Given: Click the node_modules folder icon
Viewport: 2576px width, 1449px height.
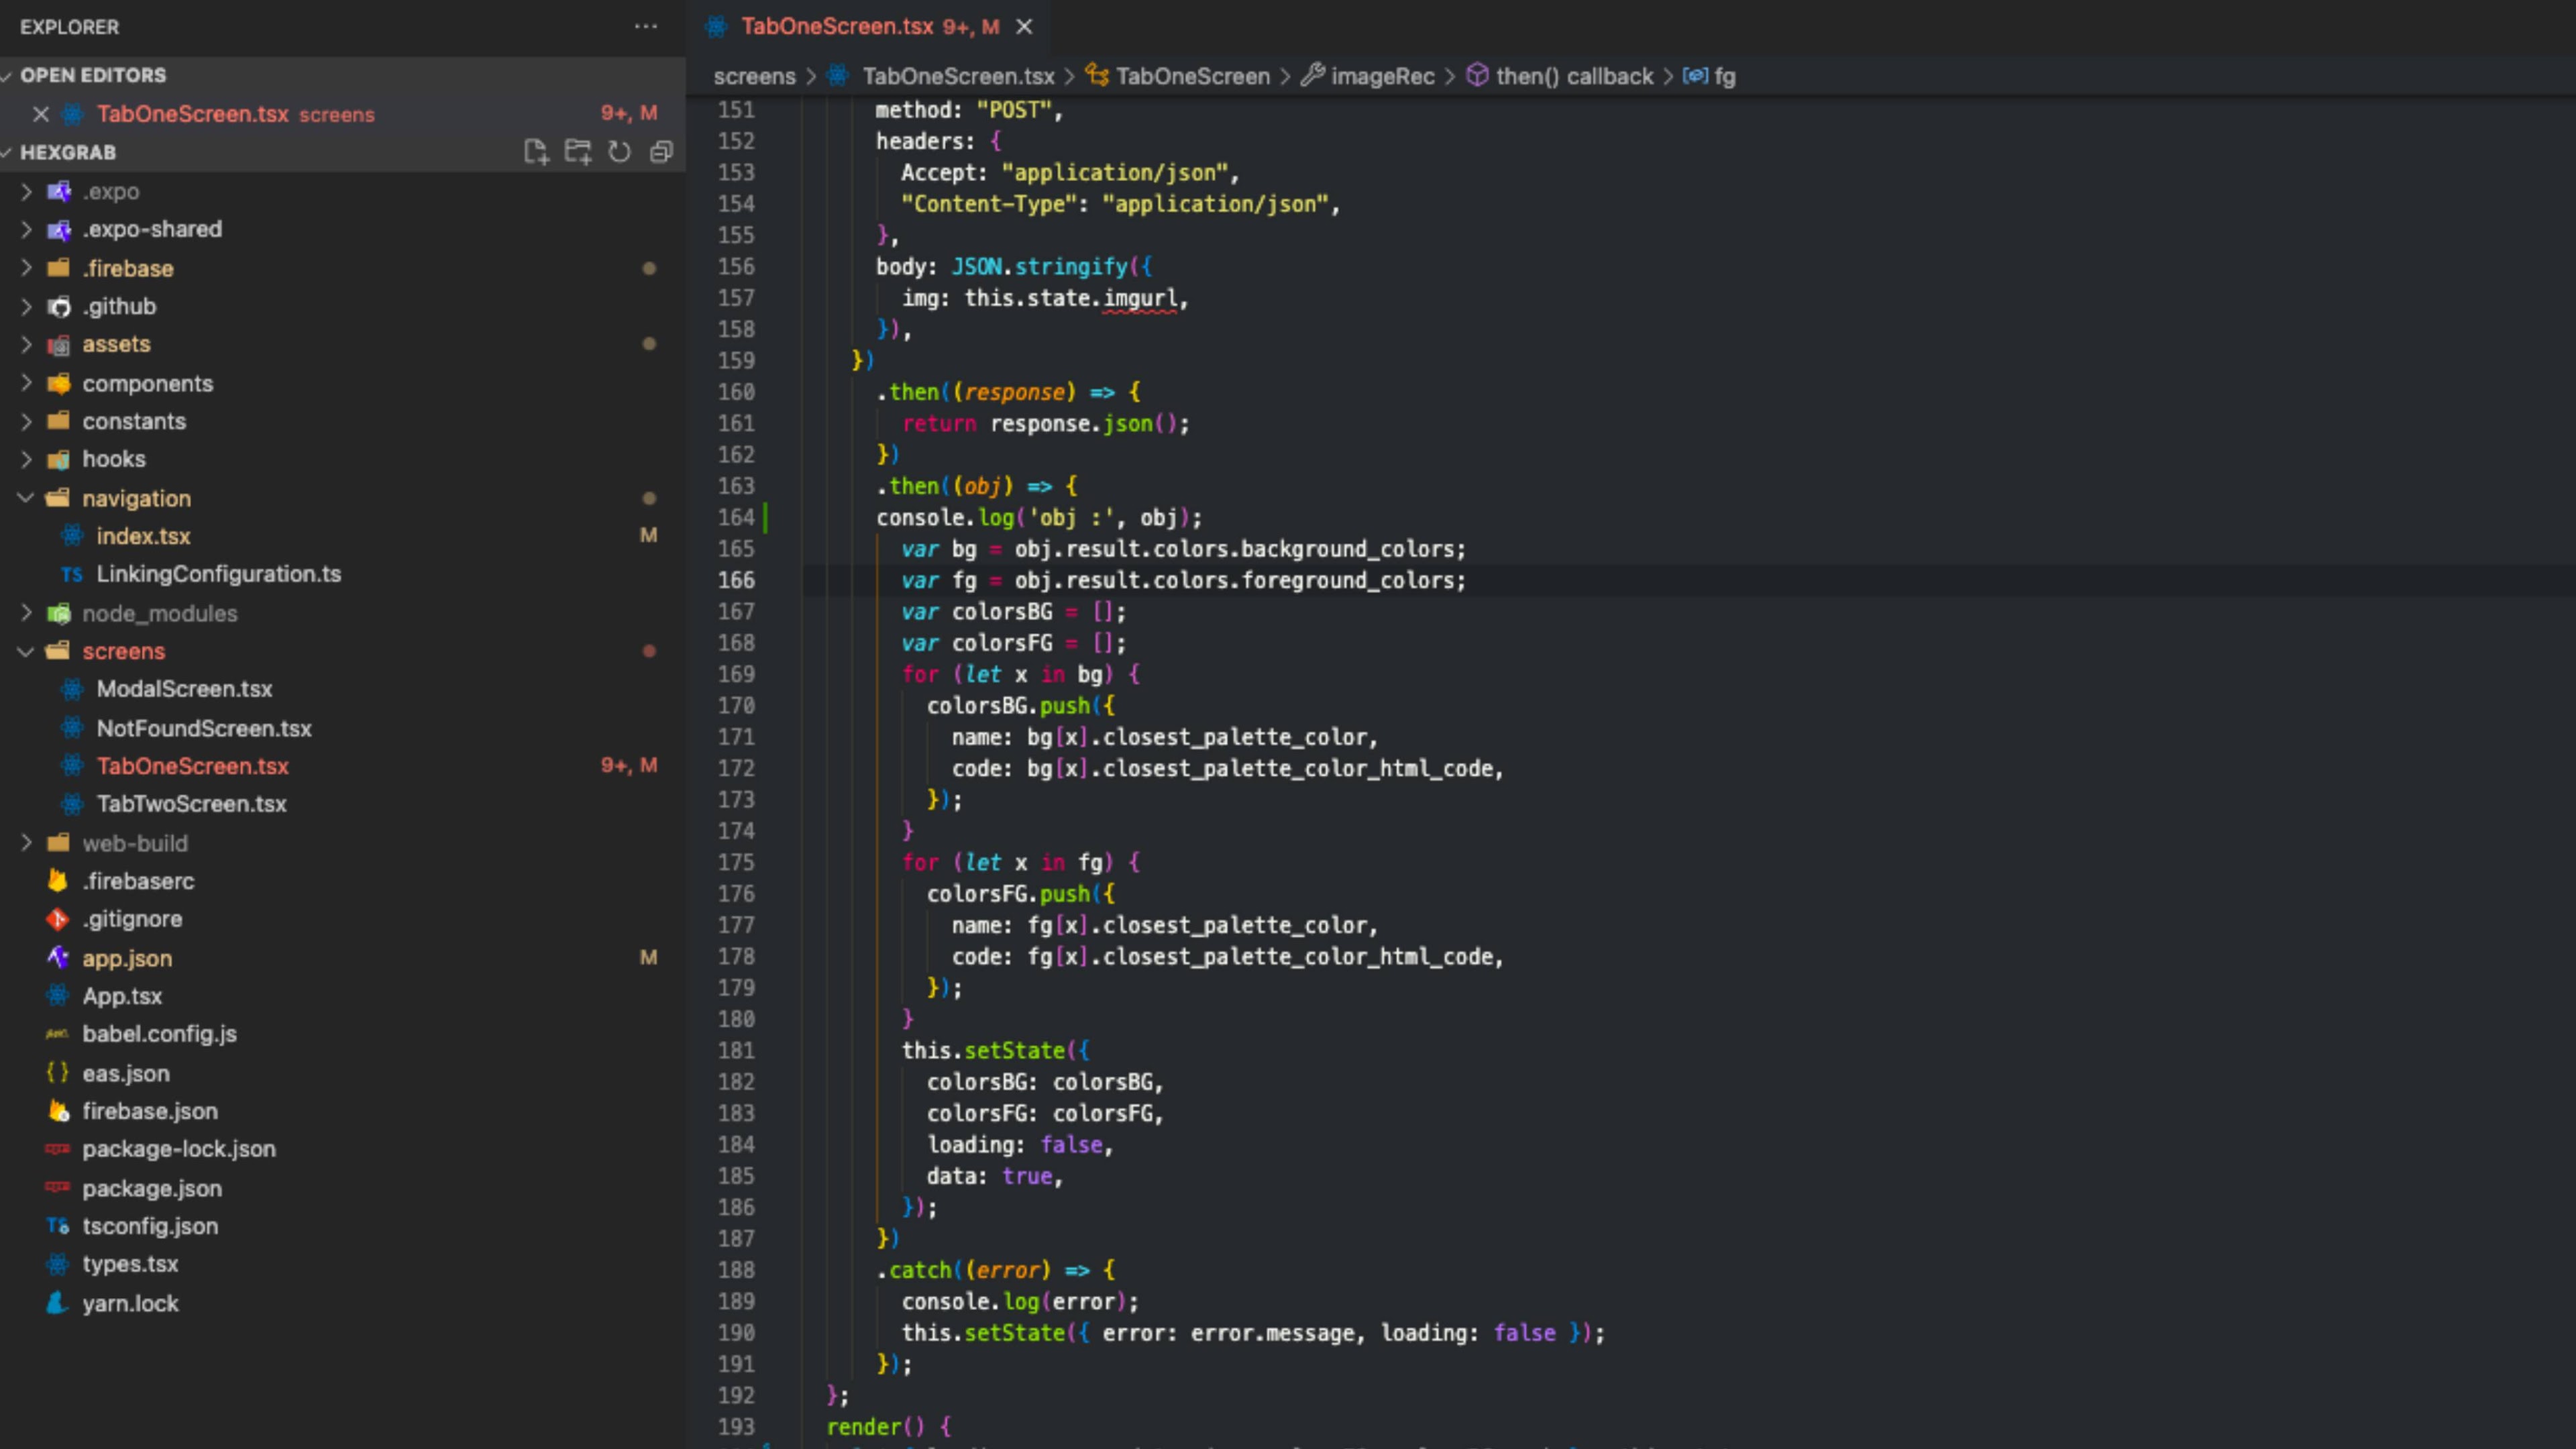Looking at the screenshot, I should pyautogui.click(x=59, y=613).
